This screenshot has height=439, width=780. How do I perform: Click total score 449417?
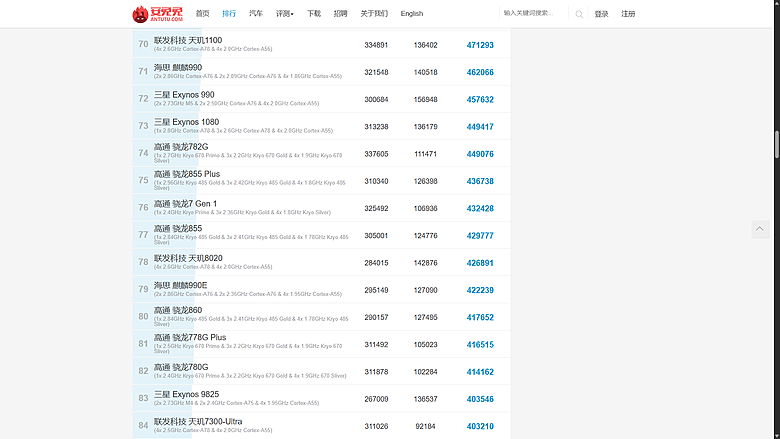[x=480, y=127]
